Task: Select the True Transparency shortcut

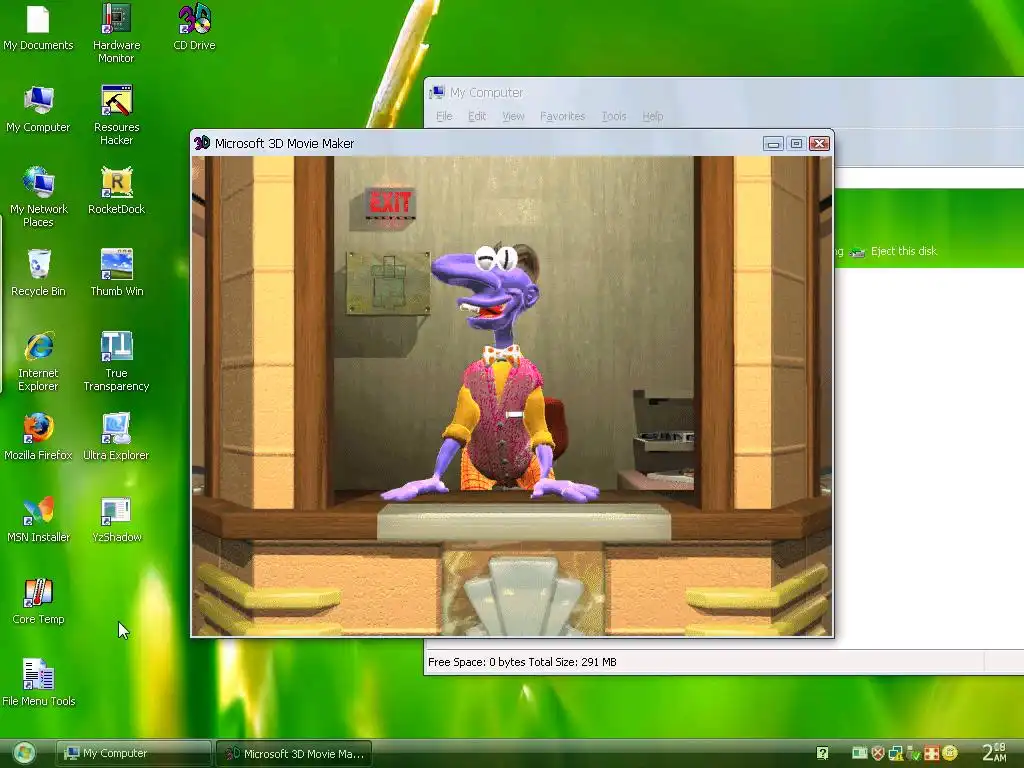Action: pyautogui.click(x=116, y=360)
